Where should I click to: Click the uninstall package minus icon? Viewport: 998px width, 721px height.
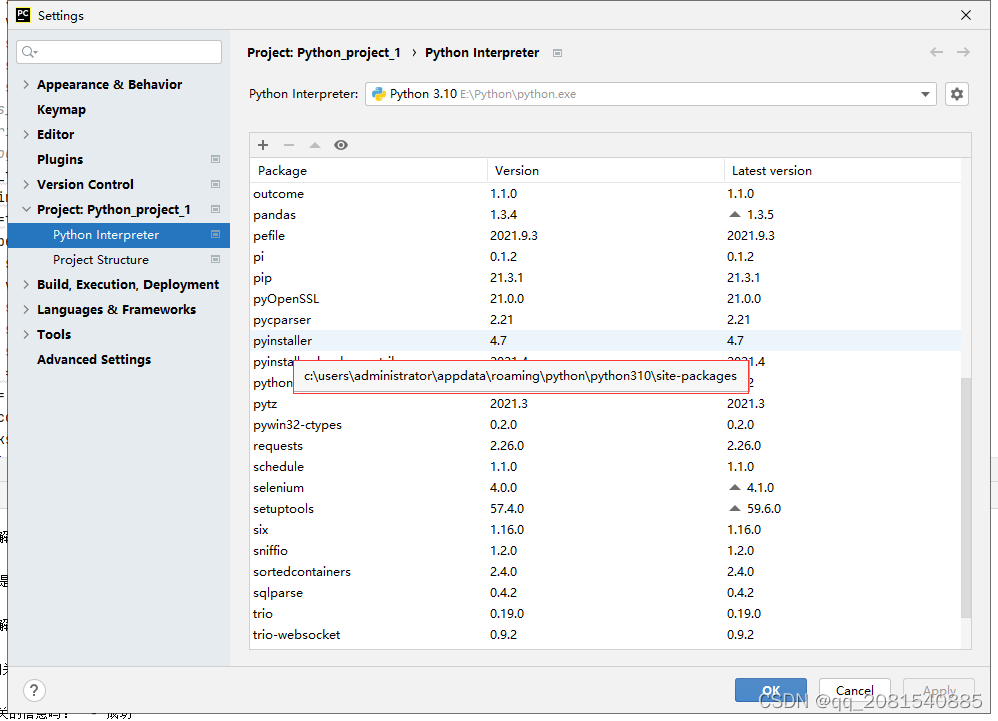(289, 145)
